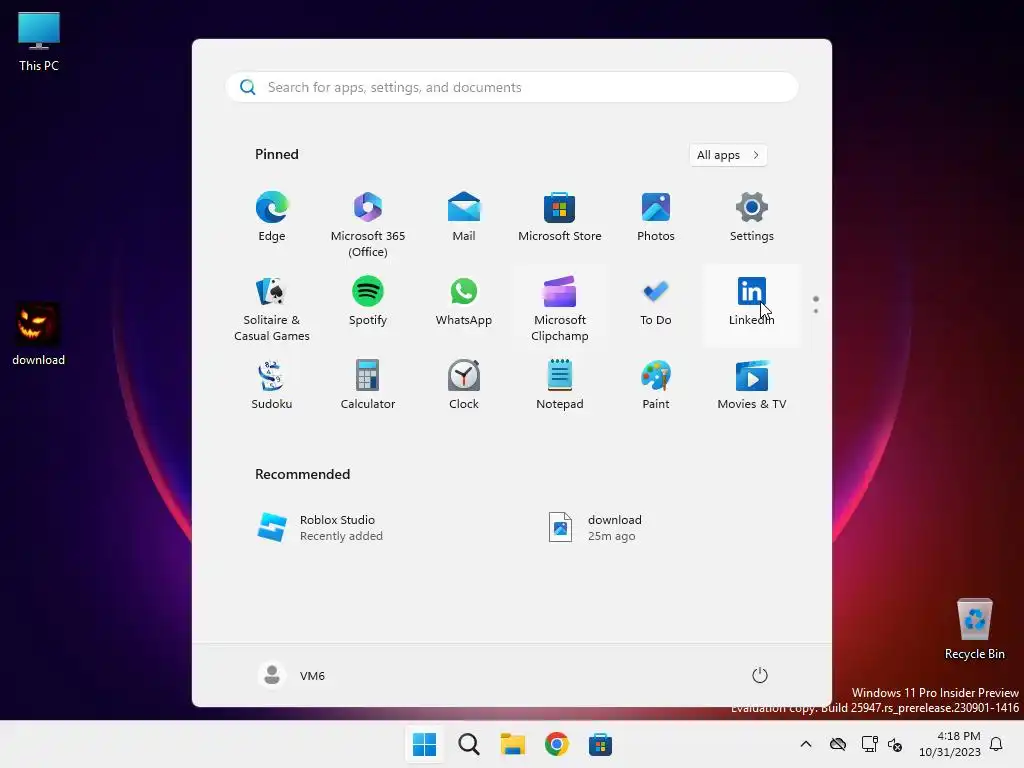This screenshot has height=768, width=1024.
Task: Launch Solitaire & Casual Games
Action: point(272,308)
